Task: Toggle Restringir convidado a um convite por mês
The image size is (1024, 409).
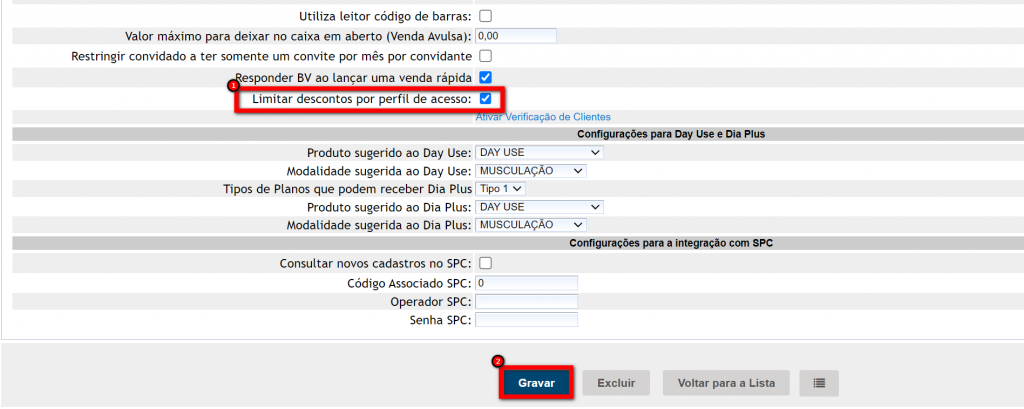Action: pos(485,55)
